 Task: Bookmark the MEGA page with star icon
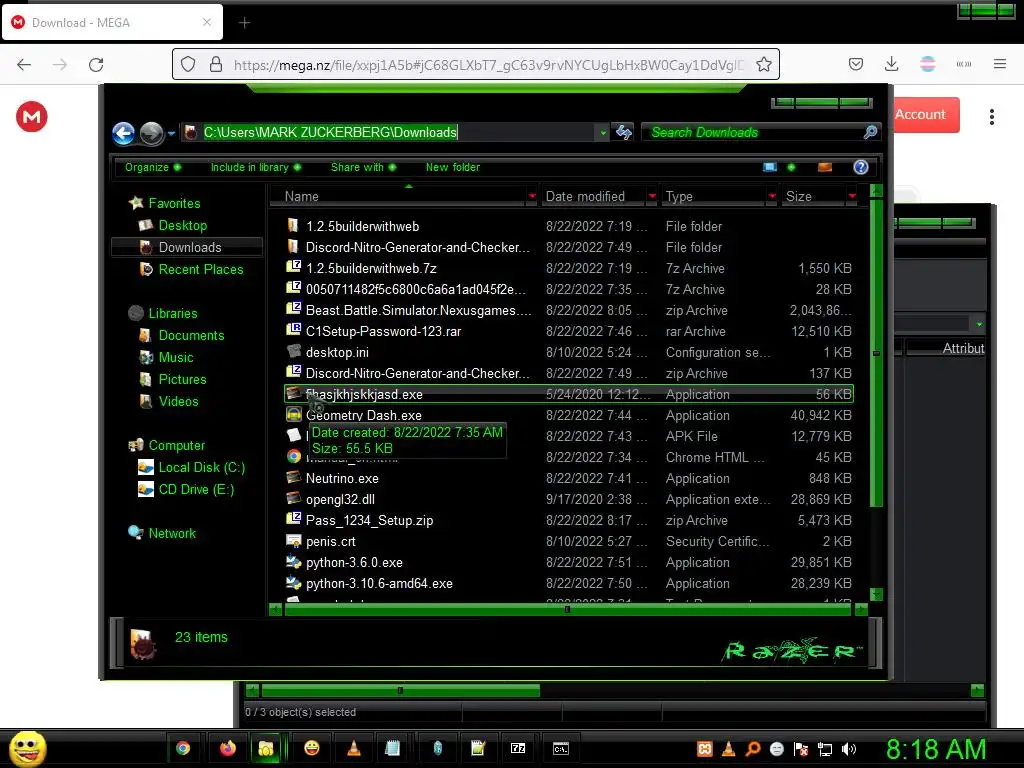click(x=763, y=64)
